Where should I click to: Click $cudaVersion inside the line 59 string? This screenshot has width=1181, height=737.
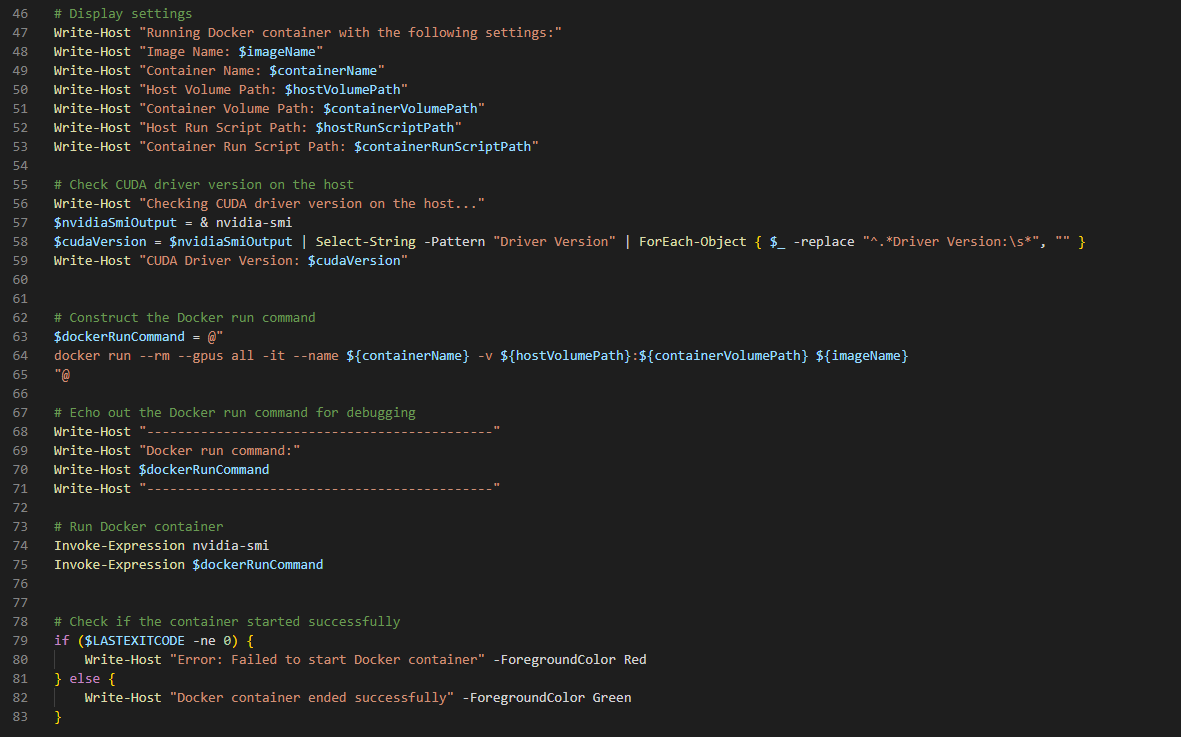[354, 260]
